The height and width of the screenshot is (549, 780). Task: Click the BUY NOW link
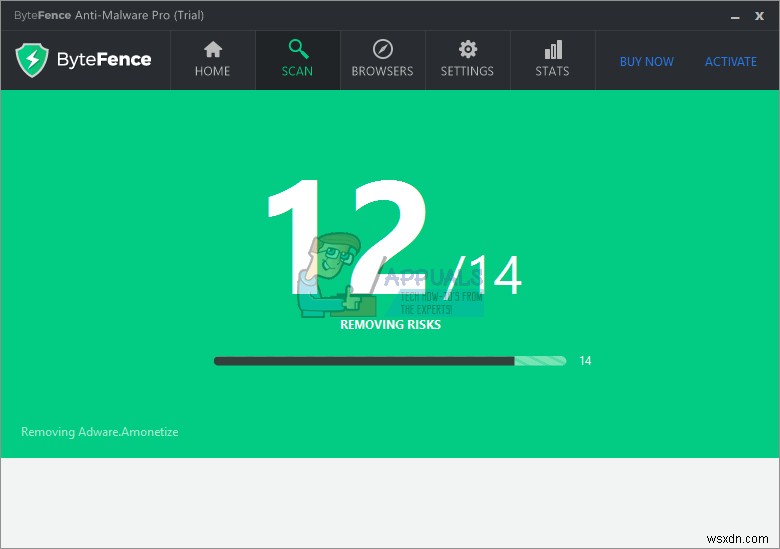tap(647, 62)
